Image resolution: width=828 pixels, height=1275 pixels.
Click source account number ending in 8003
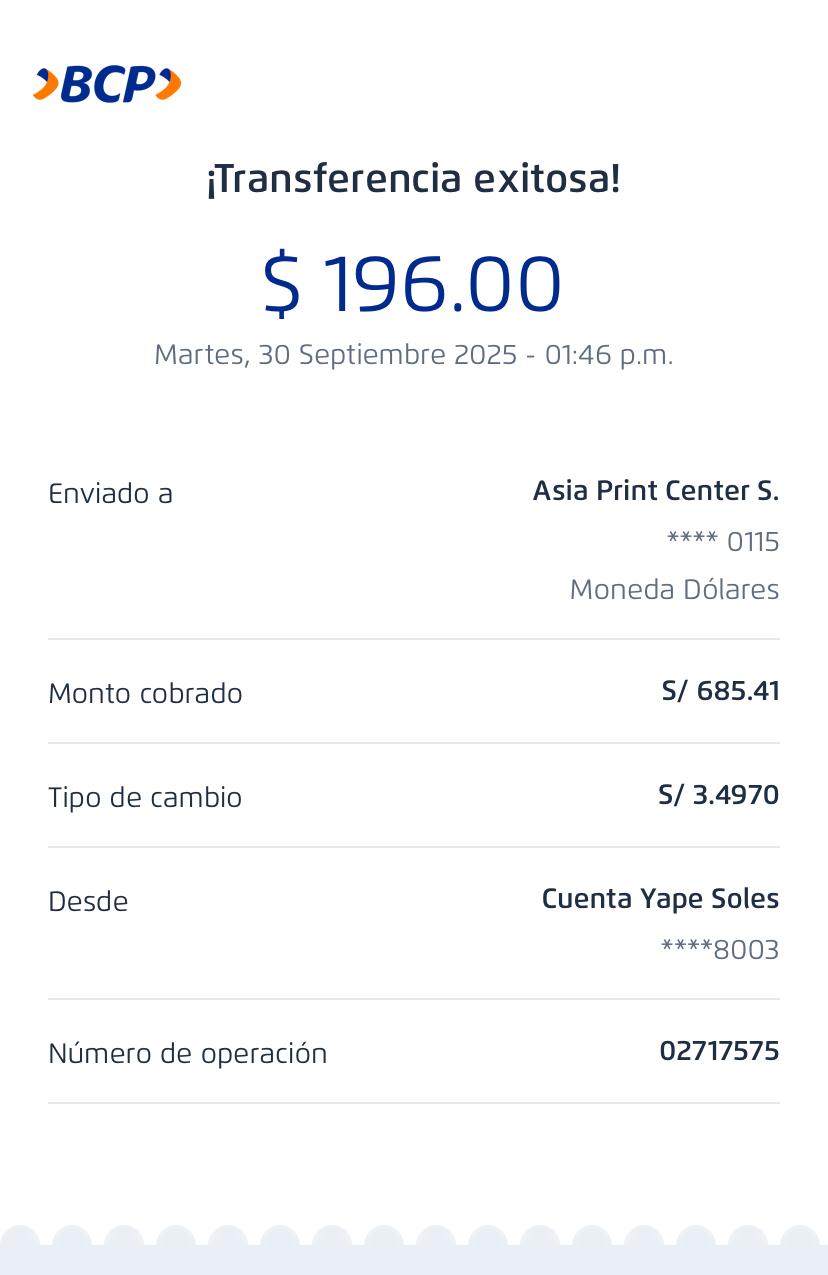pyautogui.click(x=719, y=950)
